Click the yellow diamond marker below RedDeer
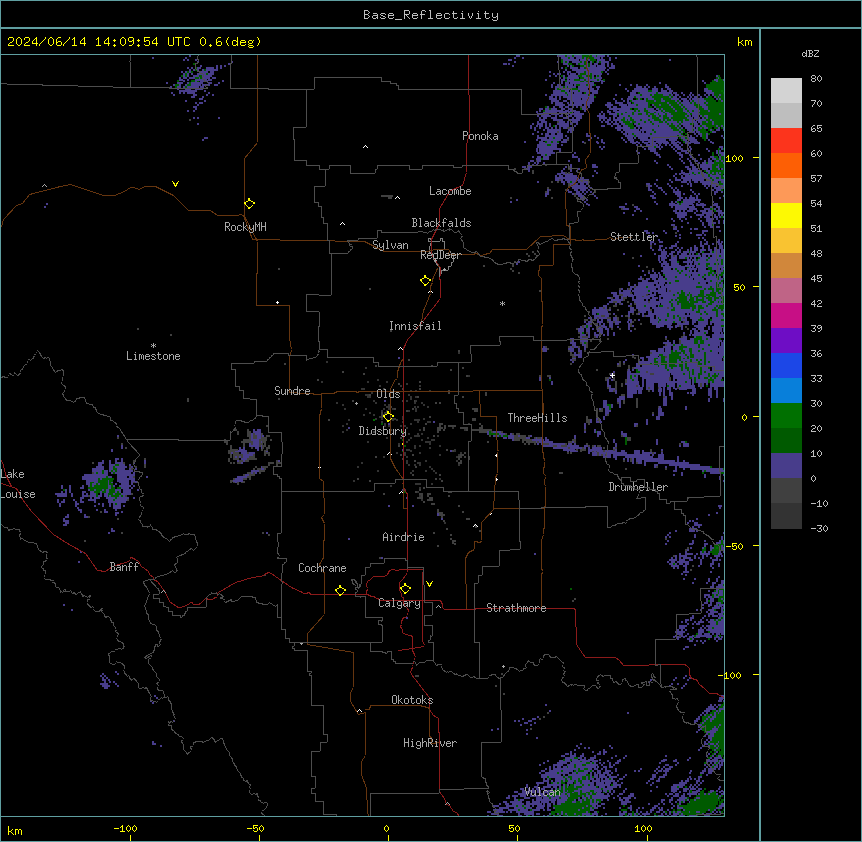Viewport: 862px width, 842px height. coord(425,281)
